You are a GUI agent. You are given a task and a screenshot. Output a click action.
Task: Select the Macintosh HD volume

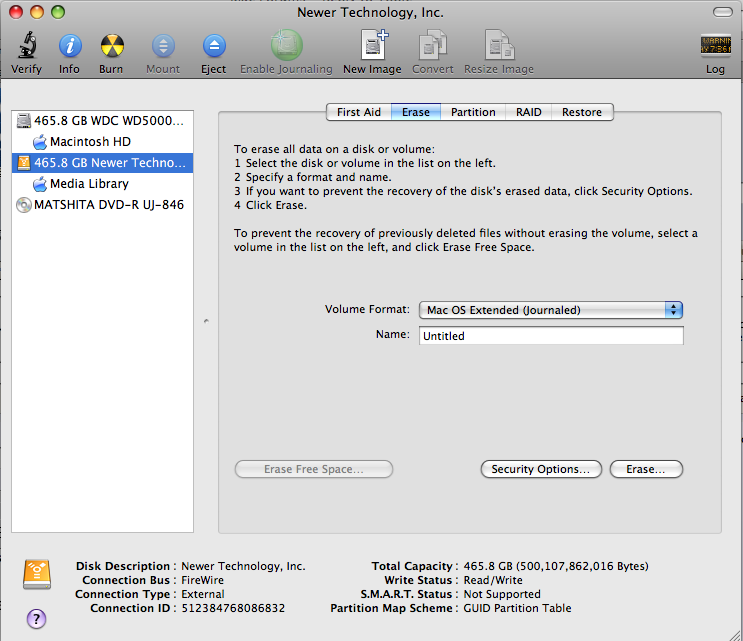pyautogui.click(x=102, y=142)
